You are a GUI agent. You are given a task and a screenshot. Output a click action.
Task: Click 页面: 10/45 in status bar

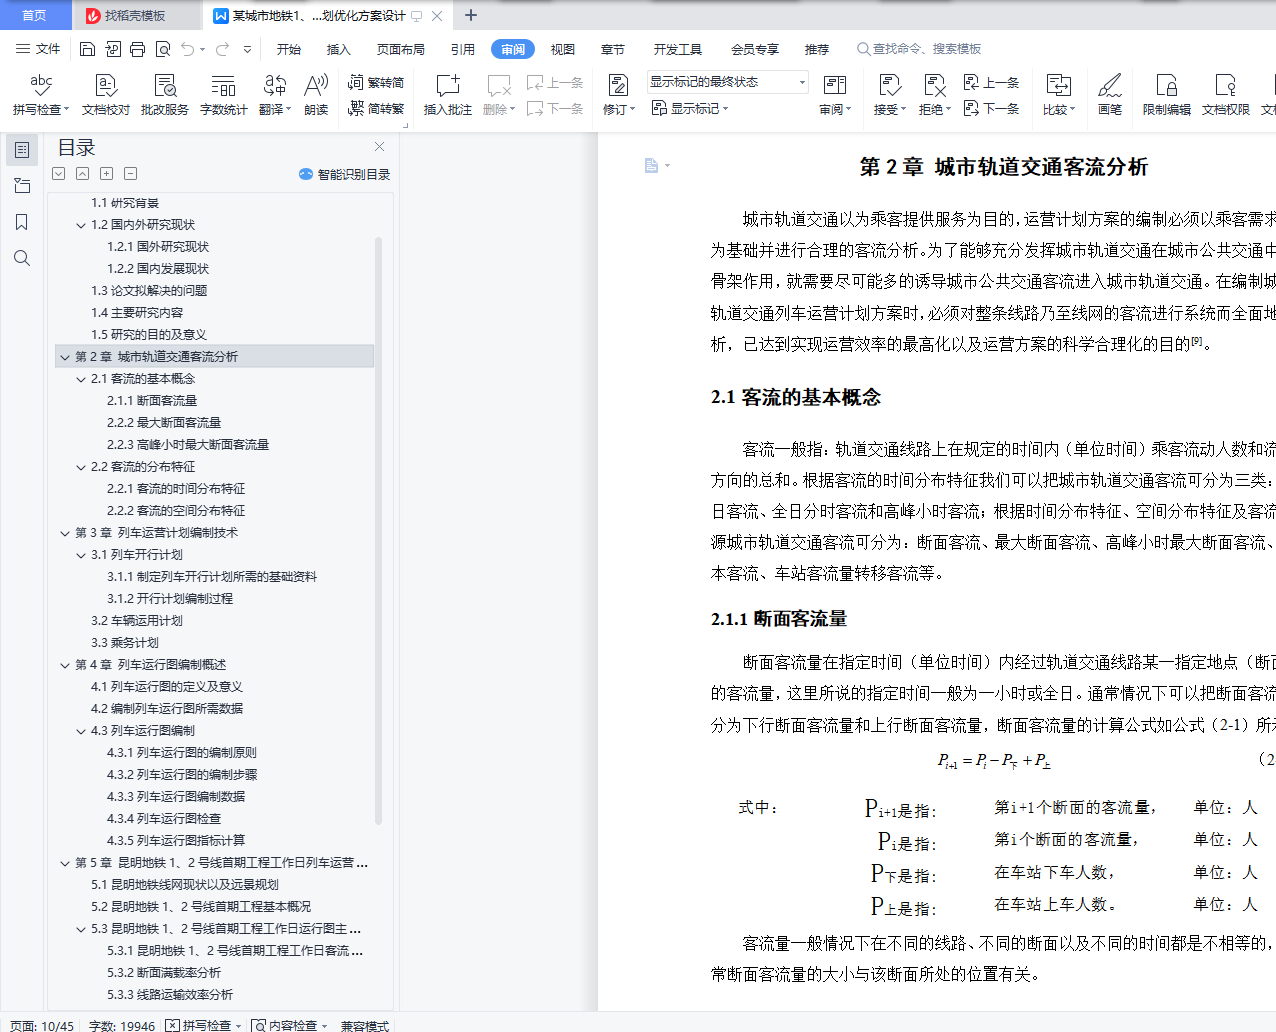(42, 1026)
